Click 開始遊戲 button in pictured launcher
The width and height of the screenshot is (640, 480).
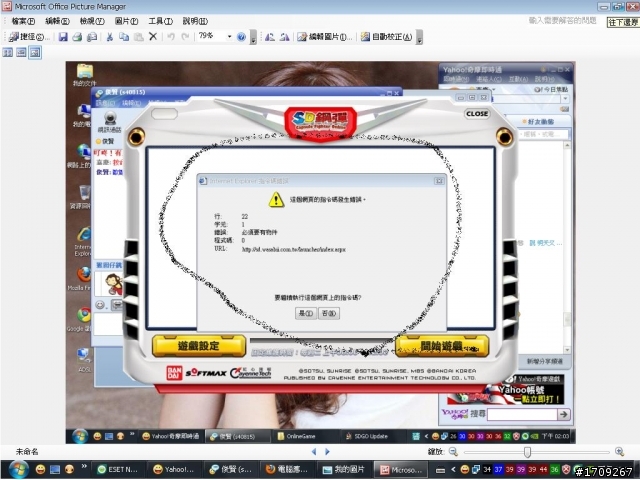(x=442, y=346)
